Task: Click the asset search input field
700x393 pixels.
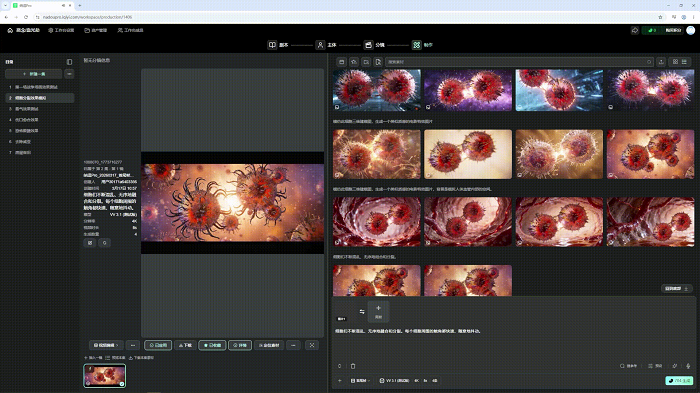Action: [519, 62]
